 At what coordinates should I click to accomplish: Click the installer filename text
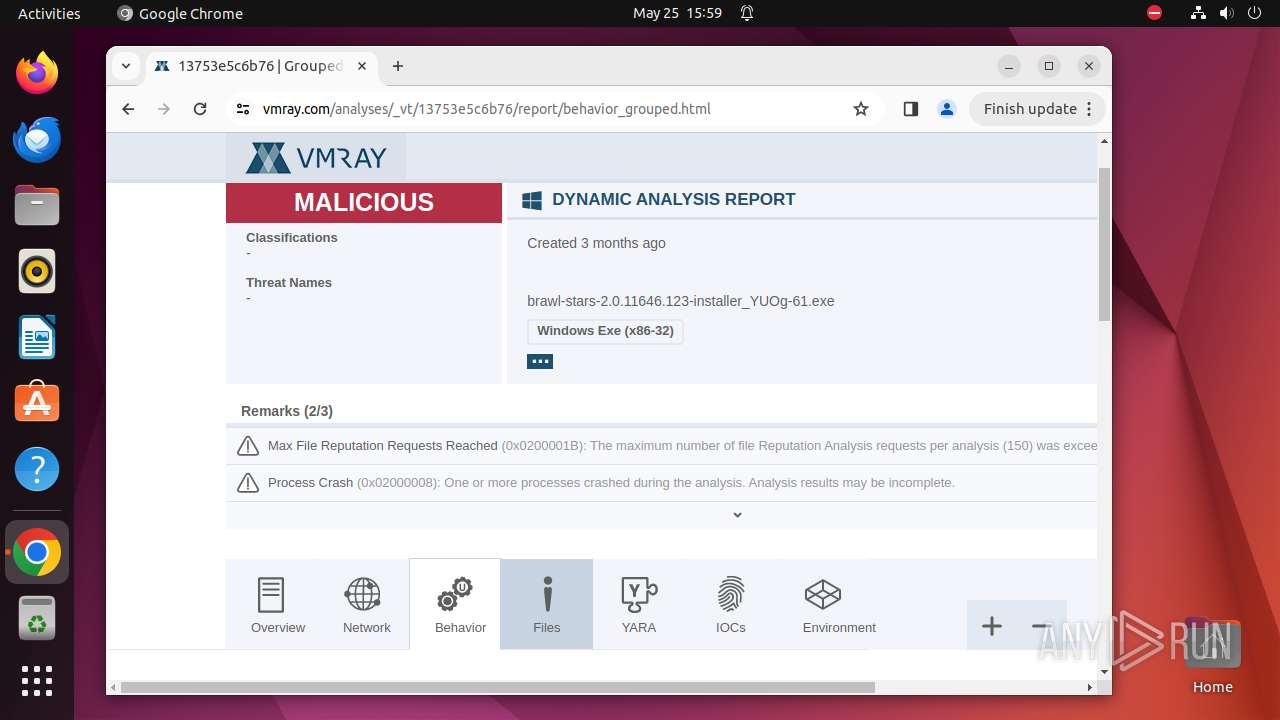681,301
